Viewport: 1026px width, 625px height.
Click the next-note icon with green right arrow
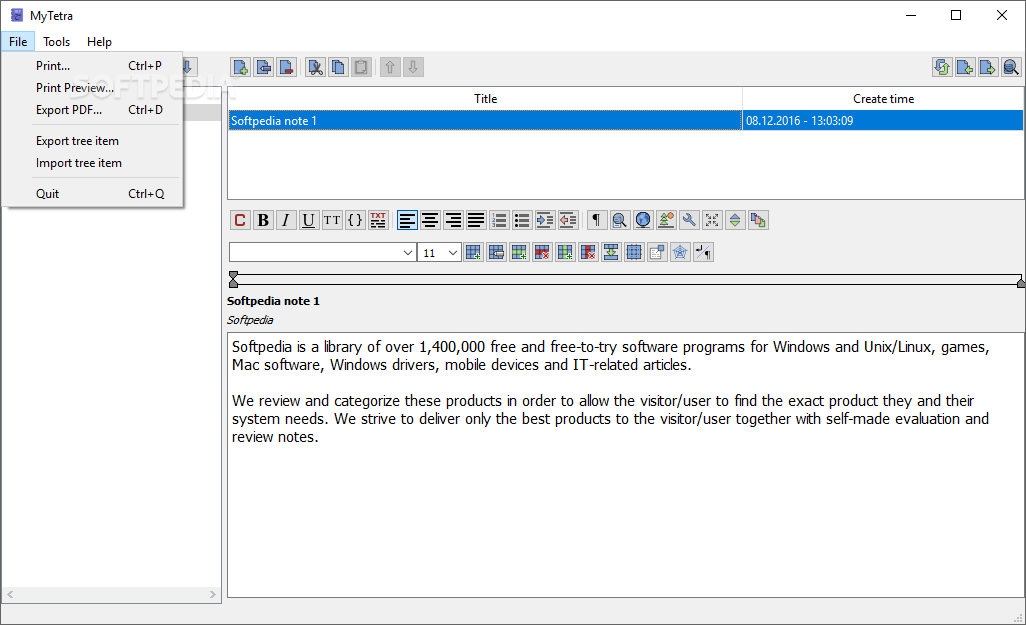(x=988, y=67)
